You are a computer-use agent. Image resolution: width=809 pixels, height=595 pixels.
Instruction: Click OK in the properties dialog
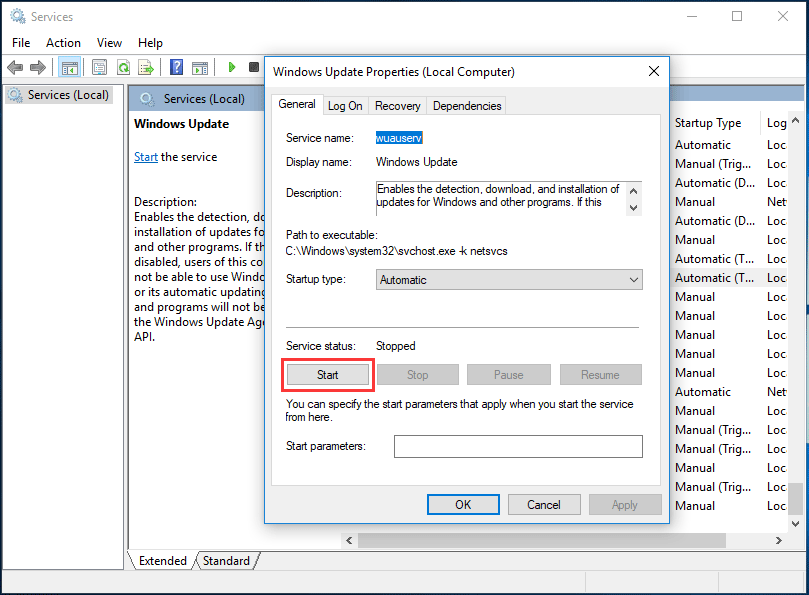[x=463, y=505]
